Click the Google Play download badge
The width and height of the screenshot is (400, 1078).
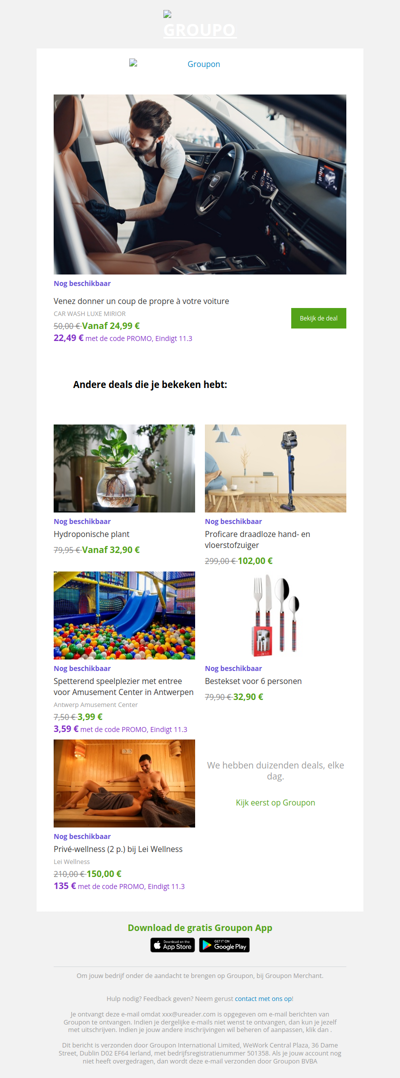pyautogui.click(x=224, y=945)
